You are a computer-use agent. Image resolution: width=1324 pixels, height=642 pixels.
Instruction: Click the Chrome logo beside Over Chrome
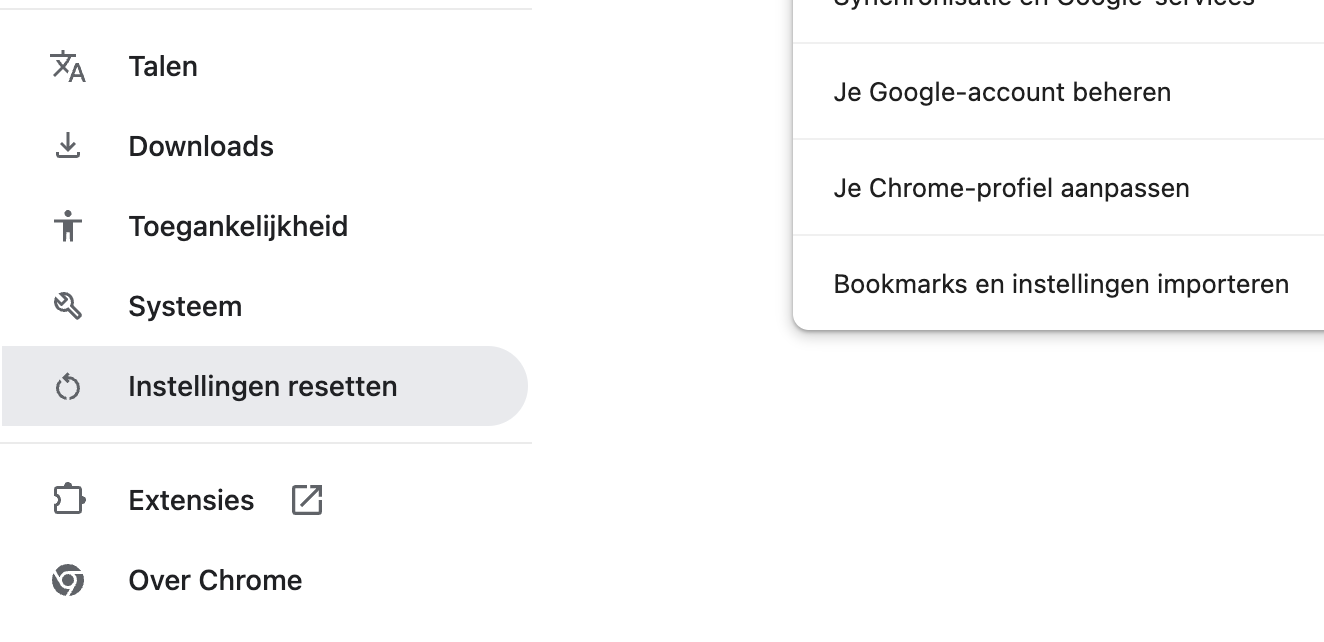click(67, 579)
